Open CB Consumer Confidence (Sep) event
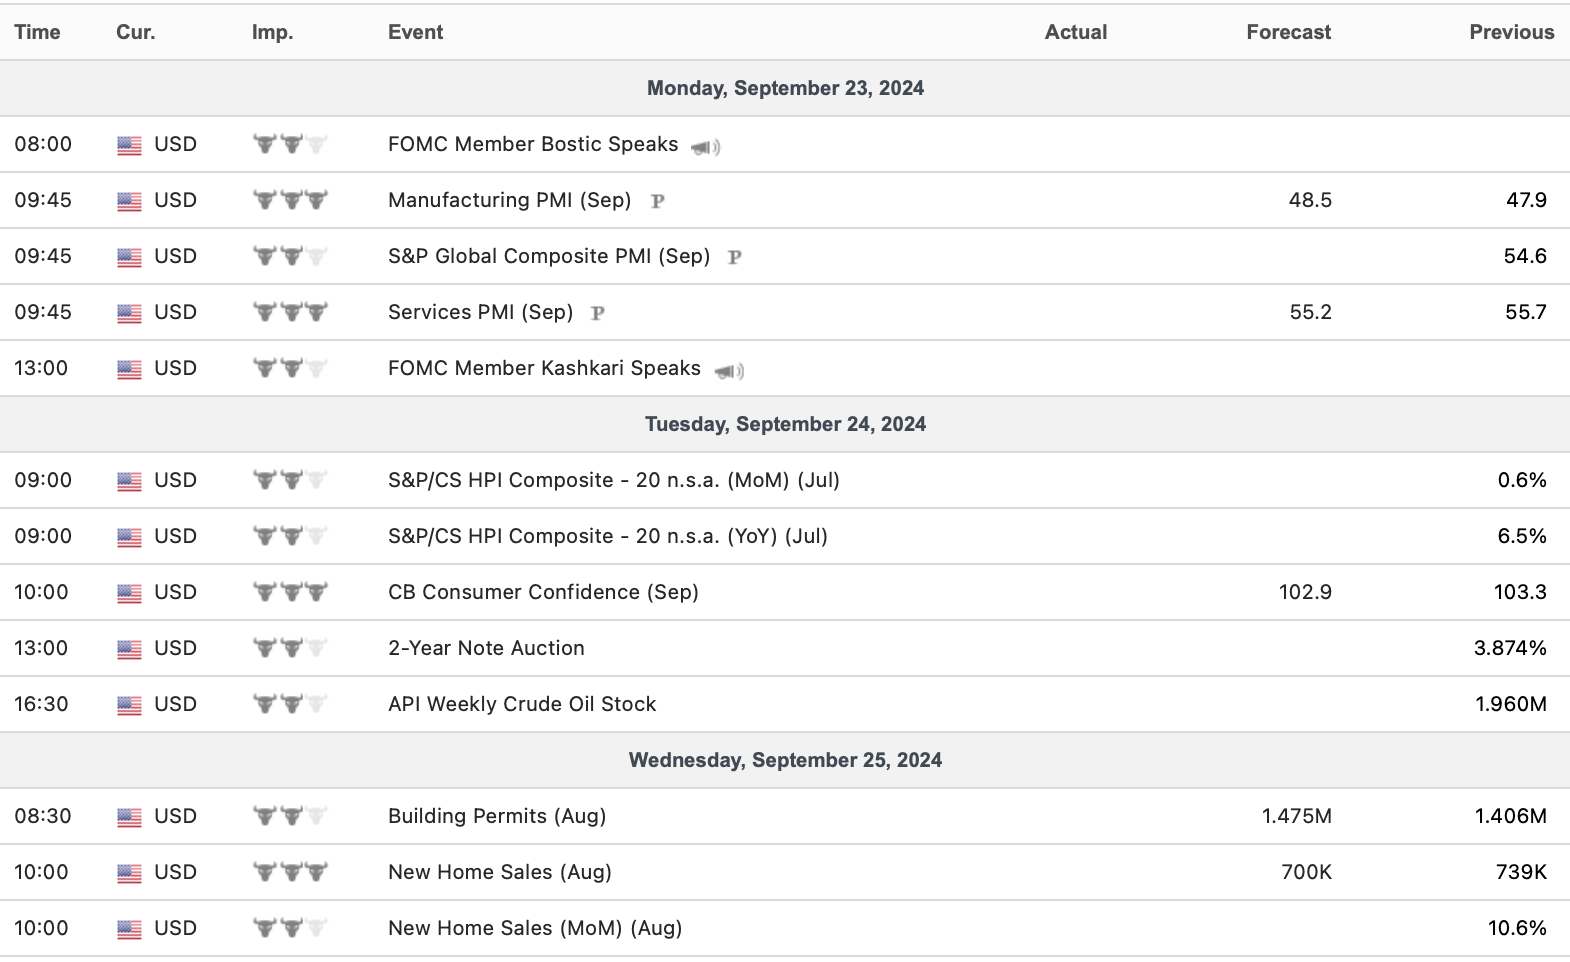This screenshot has height=962, width=1570. pyautogui.click(x=543, y=592)
